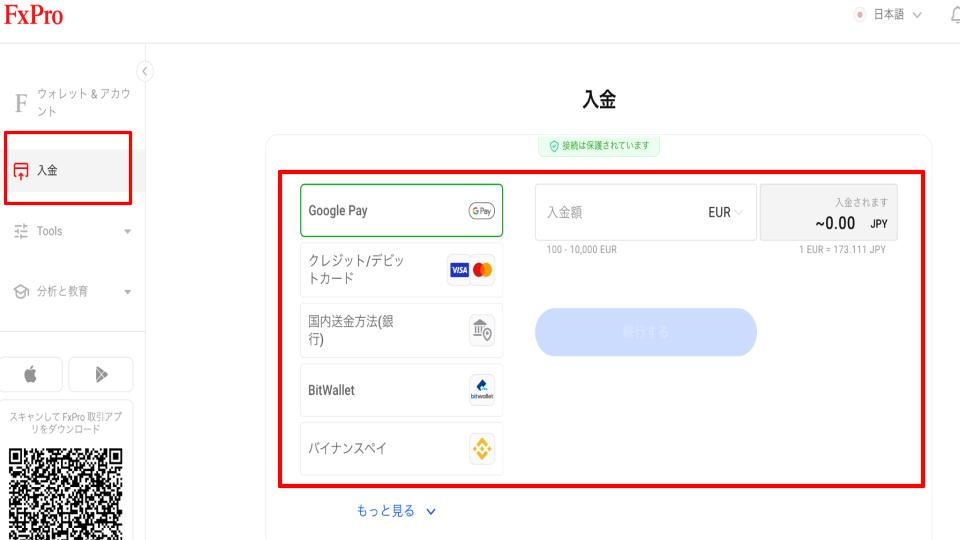This screenshot has width=960, height=540.
Task: Click the F wallet icon in the sidebar
Action: tap(21, 103)
